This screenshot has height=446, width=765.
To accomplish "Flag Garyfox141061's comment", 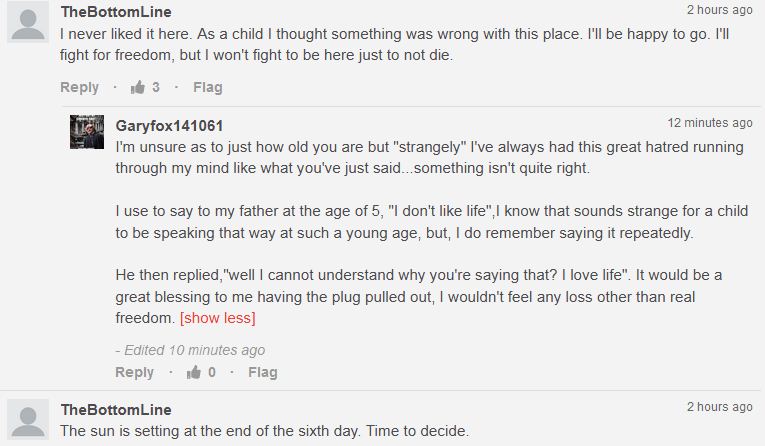I will point(262,372).
